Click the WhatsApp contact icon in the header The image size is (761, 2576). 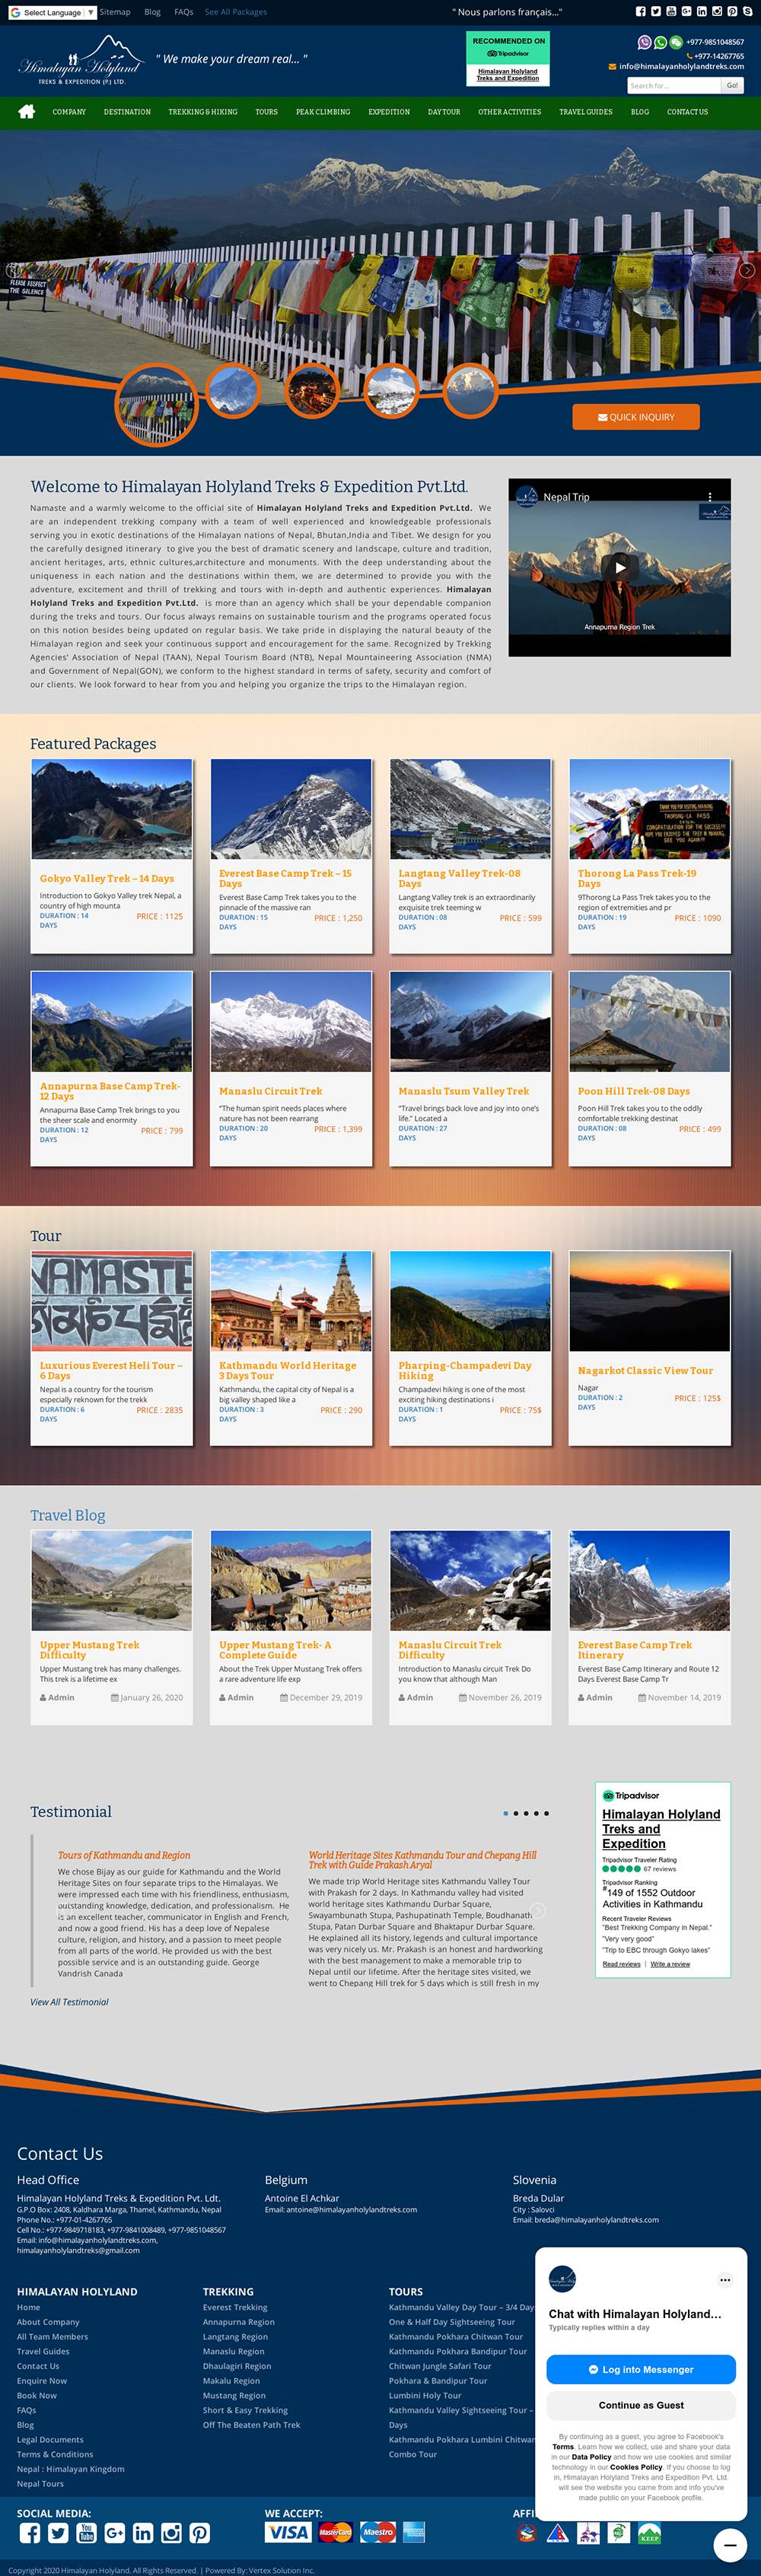pyautogui.click(x=660, y=42)
